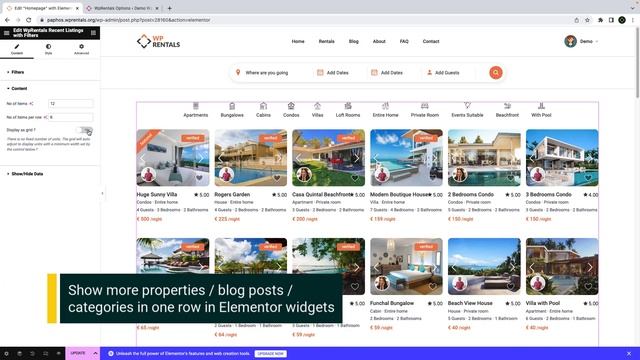Viewport: 640px width, 360px height.
Task: Collapse the Elementor side panel handle
Action: click(102, 193)
